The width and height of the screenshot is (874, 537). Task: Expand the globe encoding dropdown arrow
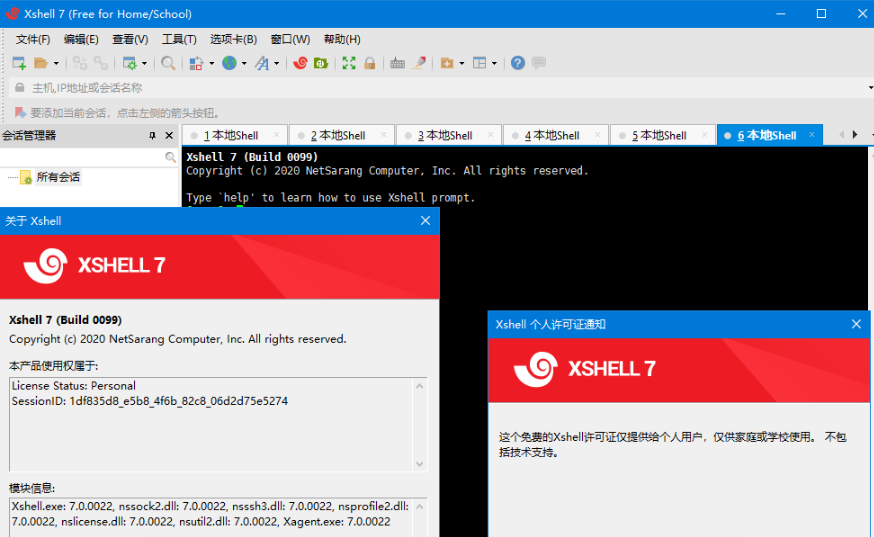coord(244,64)
